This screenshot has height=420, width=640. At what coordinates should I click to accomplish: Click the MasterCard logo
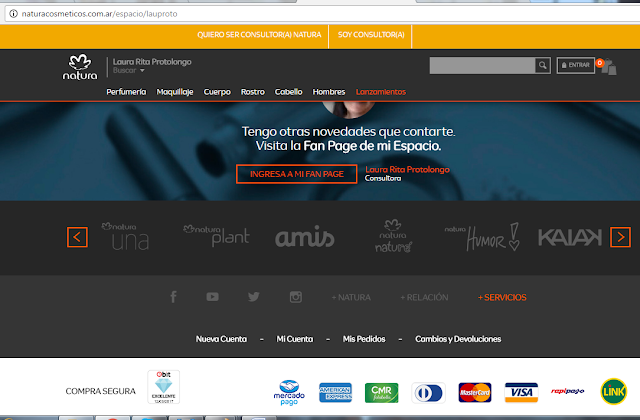475,393
